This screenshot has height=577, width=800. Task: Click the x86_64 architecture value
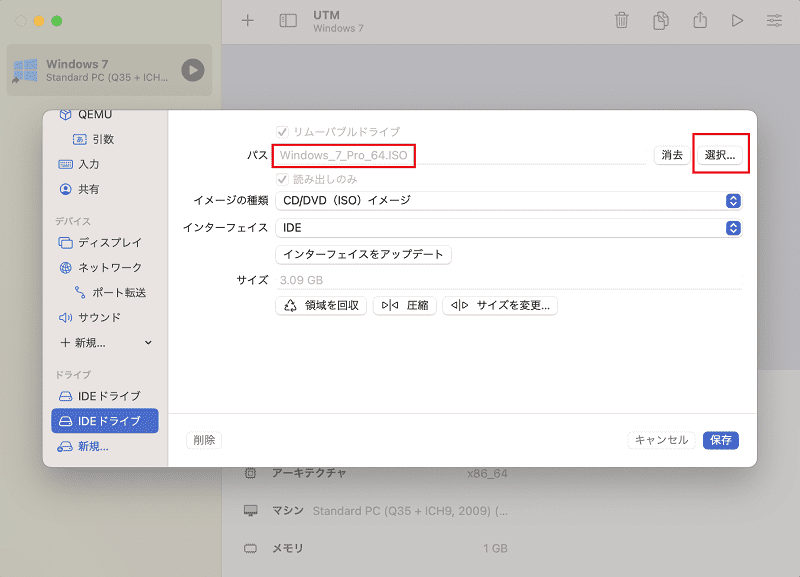(x=487, y=473)
